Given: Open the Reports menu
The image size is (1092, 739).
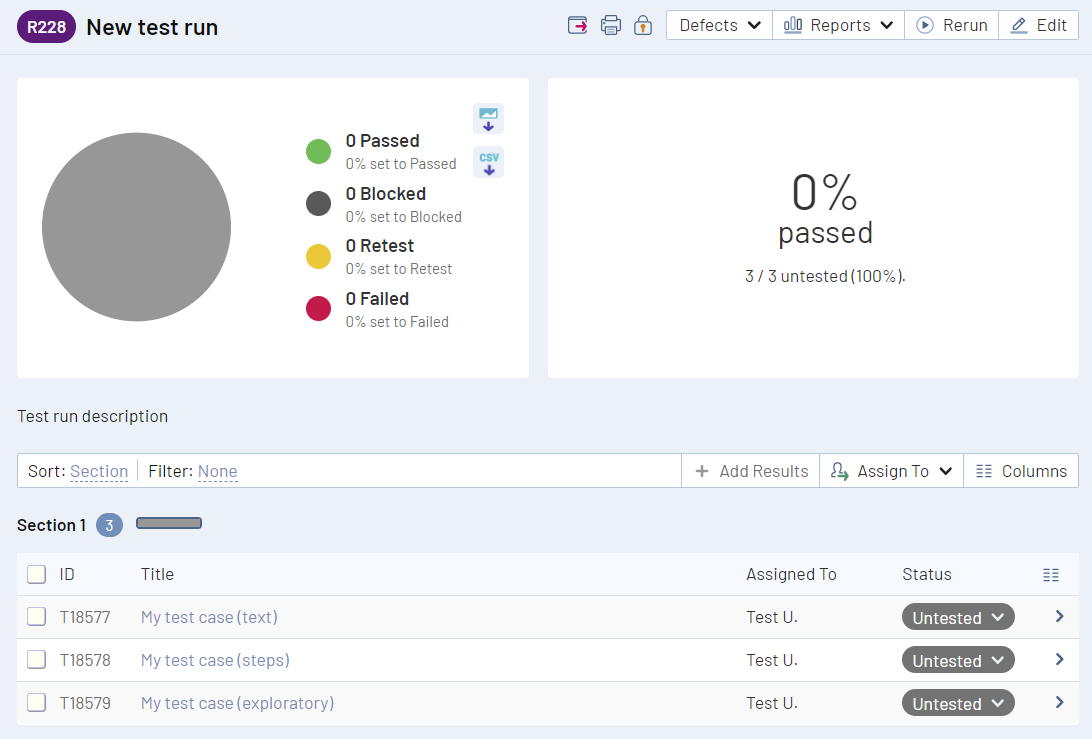Looking at the screenshot, I should (838, 25).
